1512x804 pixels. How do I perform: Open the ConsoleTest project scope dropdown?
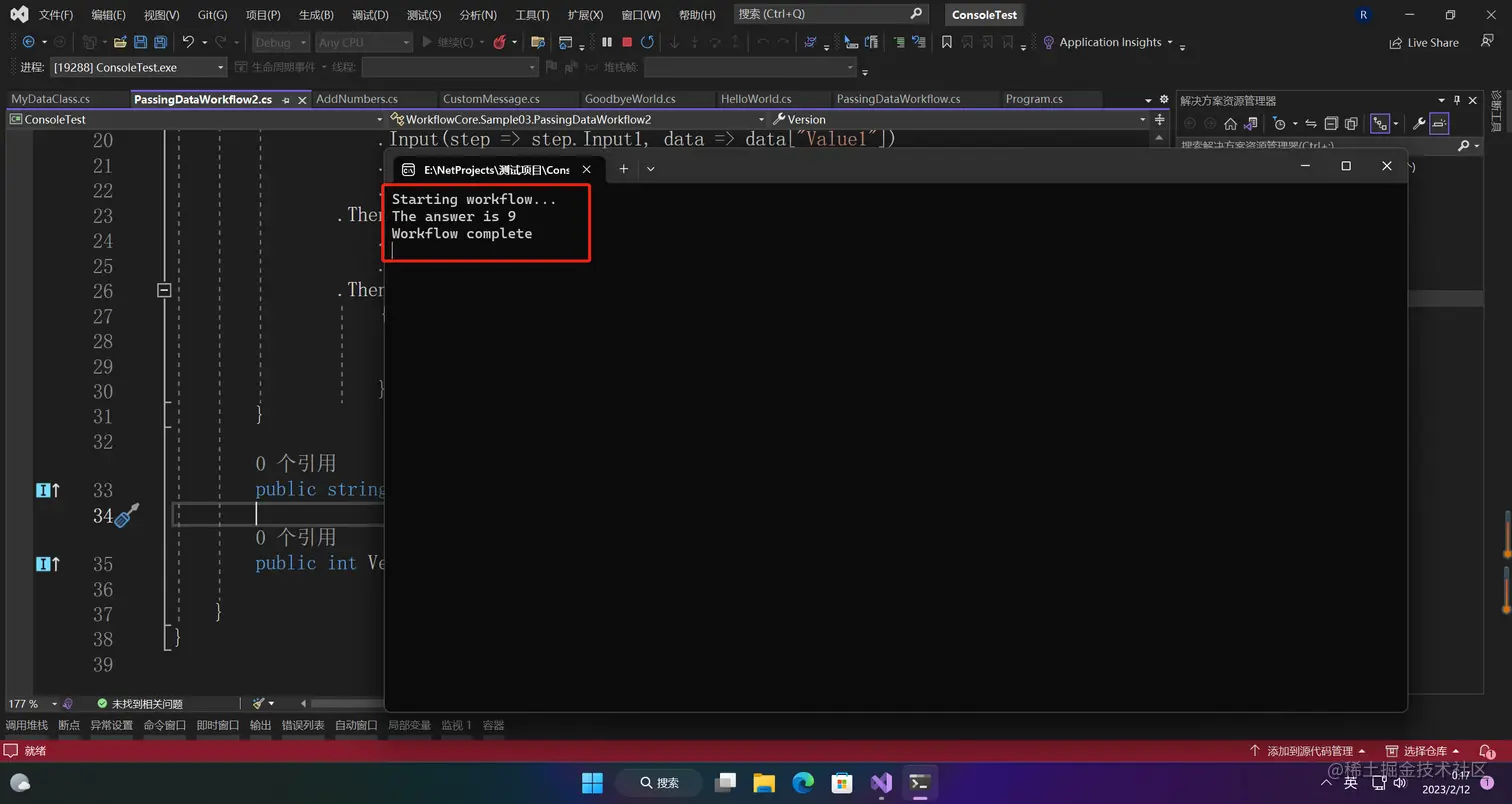click(195, 119)
